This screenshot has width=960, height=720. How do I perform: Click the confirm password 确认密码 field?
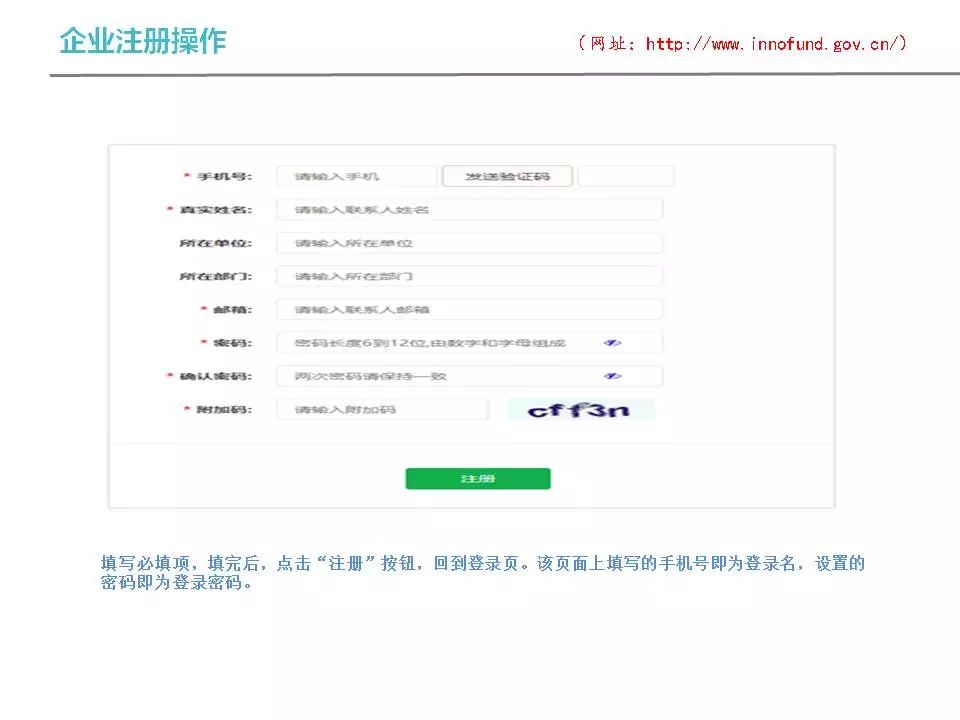click(x=470, y=376)
